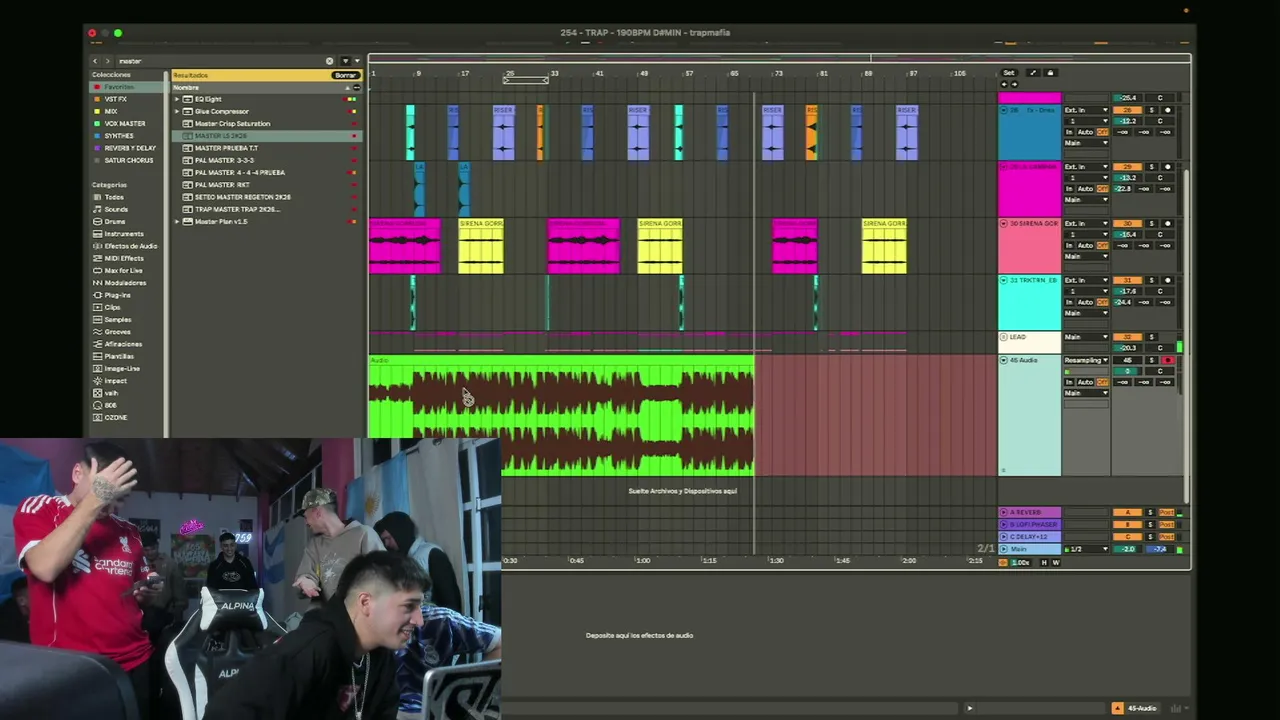Open the Drums category icon
The height and width of the screenshot is (720, 1280).
(97, 221)
